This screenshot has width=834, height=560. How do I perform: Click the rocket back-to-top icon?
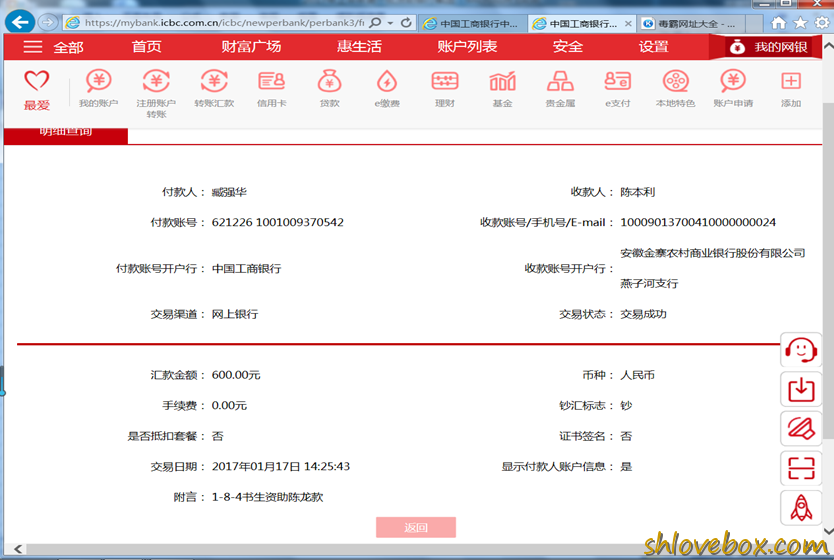(801, 507)
